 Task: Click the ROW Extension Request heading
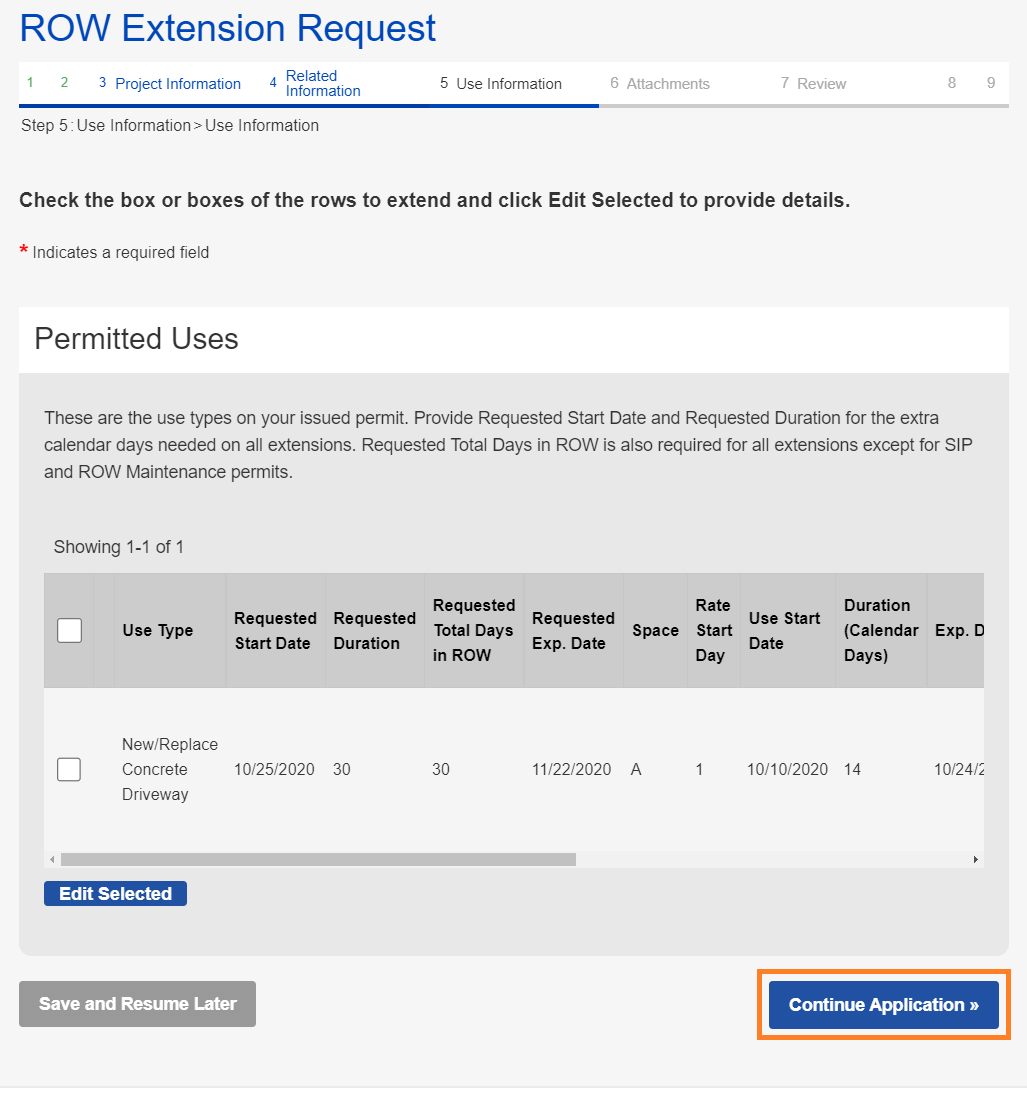pos(227,28)
